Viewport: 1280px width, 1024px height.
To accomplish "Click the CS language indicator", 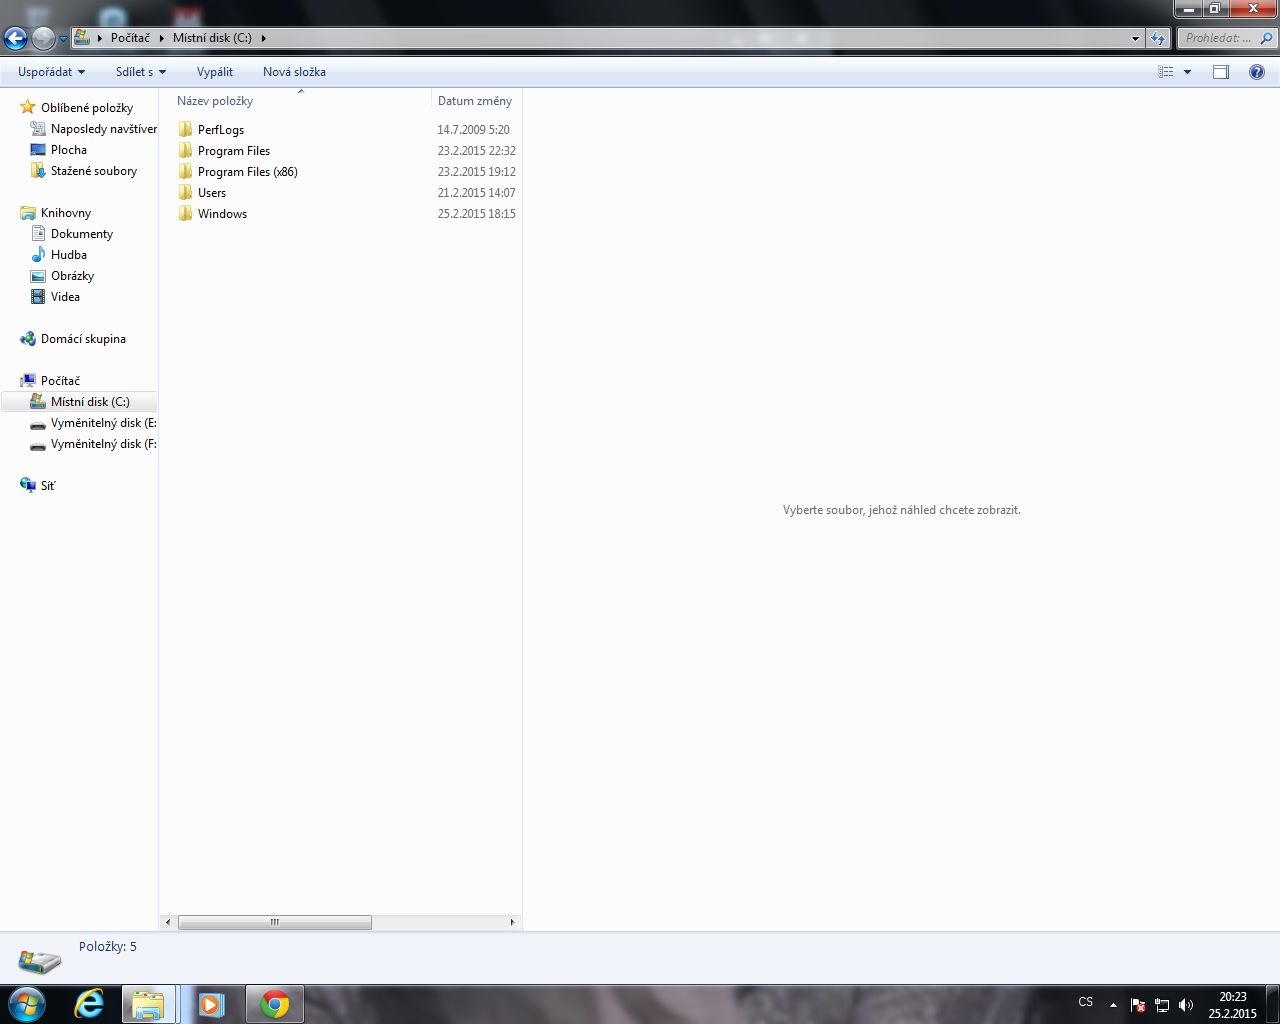I will (x=1086, y=1002).
